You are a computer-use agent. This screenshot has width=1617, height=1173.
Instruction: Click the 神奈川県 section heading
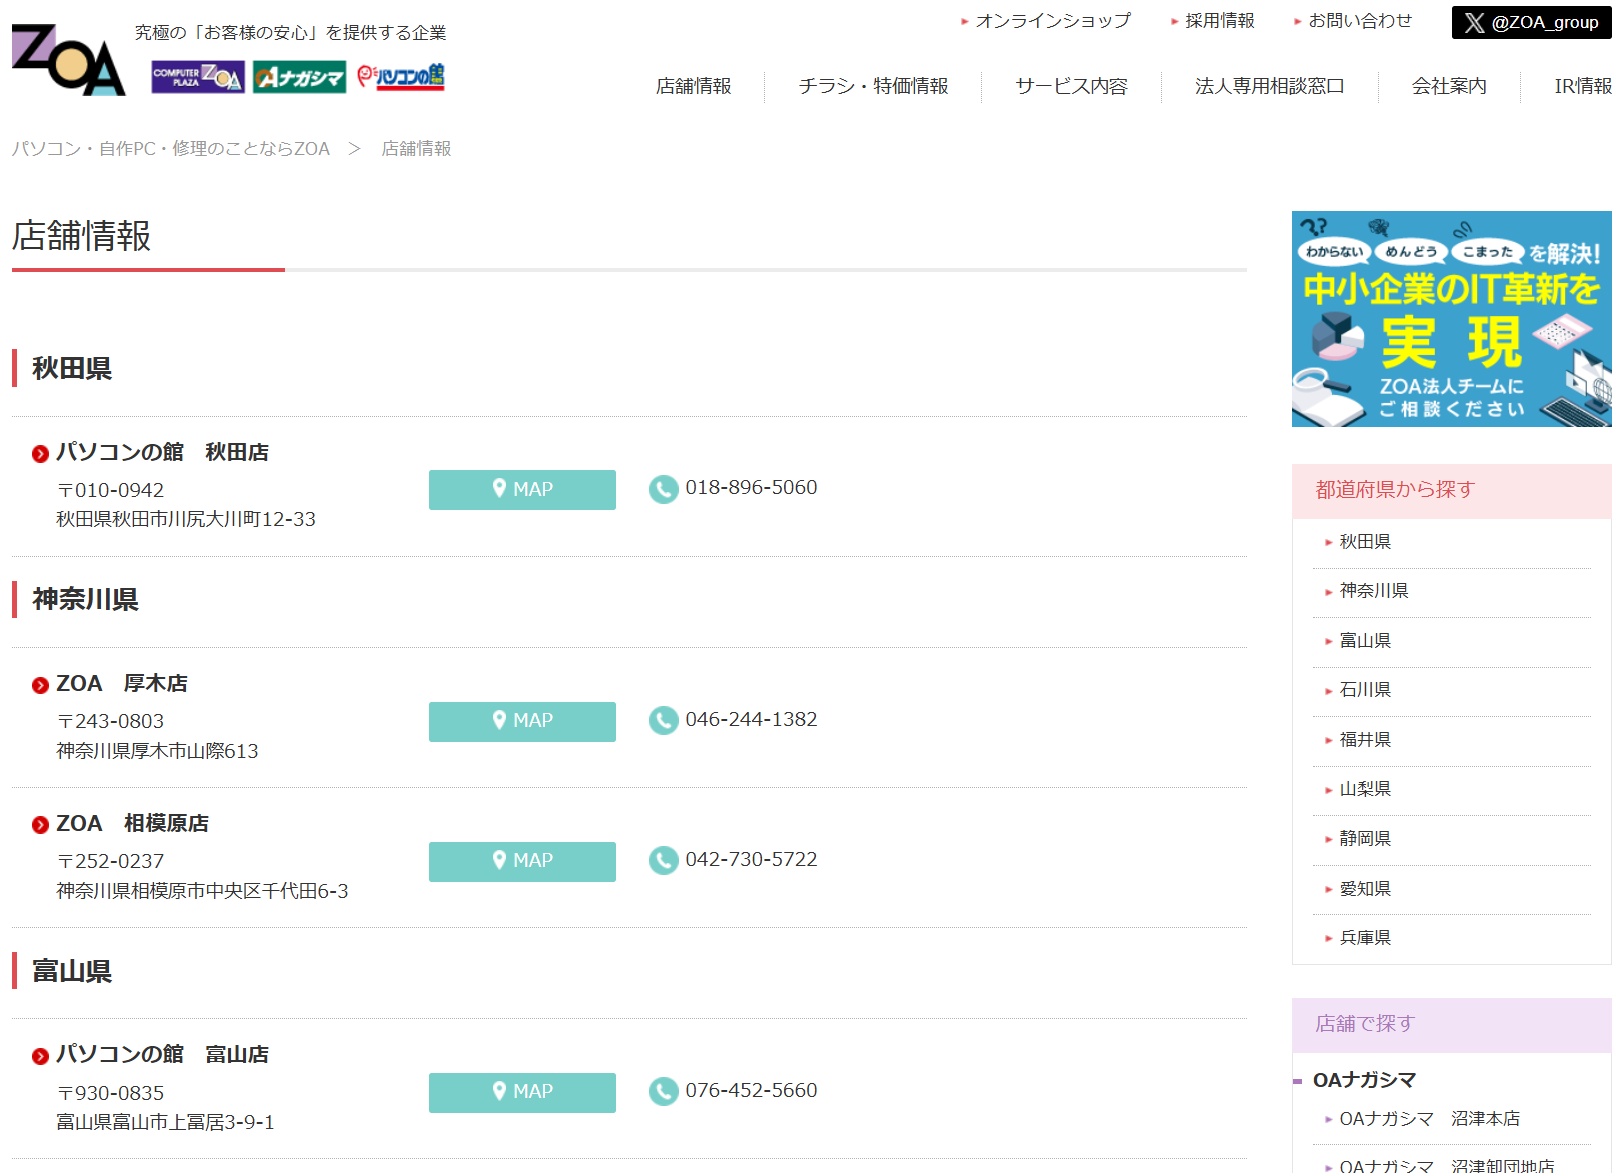pos(85,600)
